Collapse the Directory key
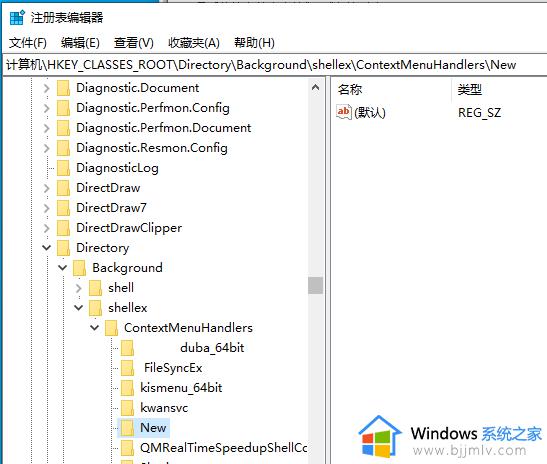 point(46,248)
